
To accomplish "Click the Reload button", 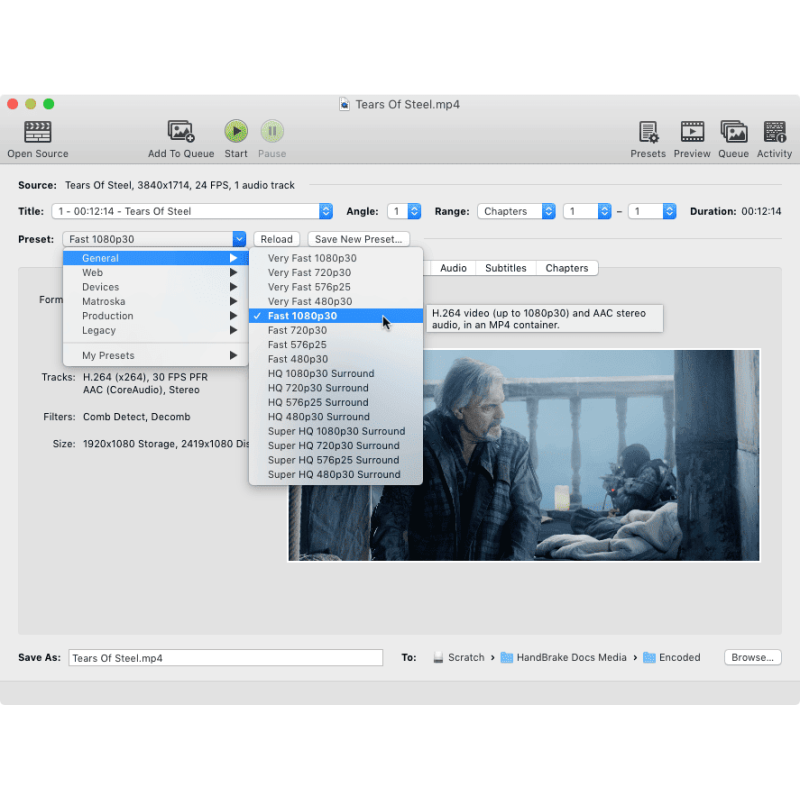I will tap(277, 239).
